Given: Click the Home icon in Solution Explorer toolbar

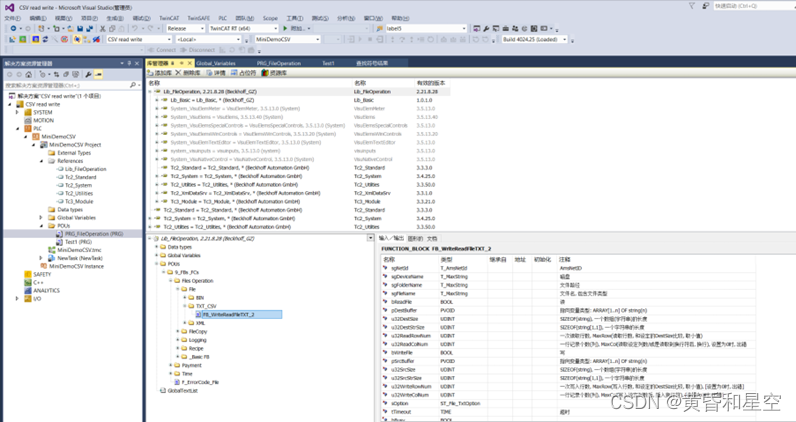Looking at the screenshot, I should 28,75.
